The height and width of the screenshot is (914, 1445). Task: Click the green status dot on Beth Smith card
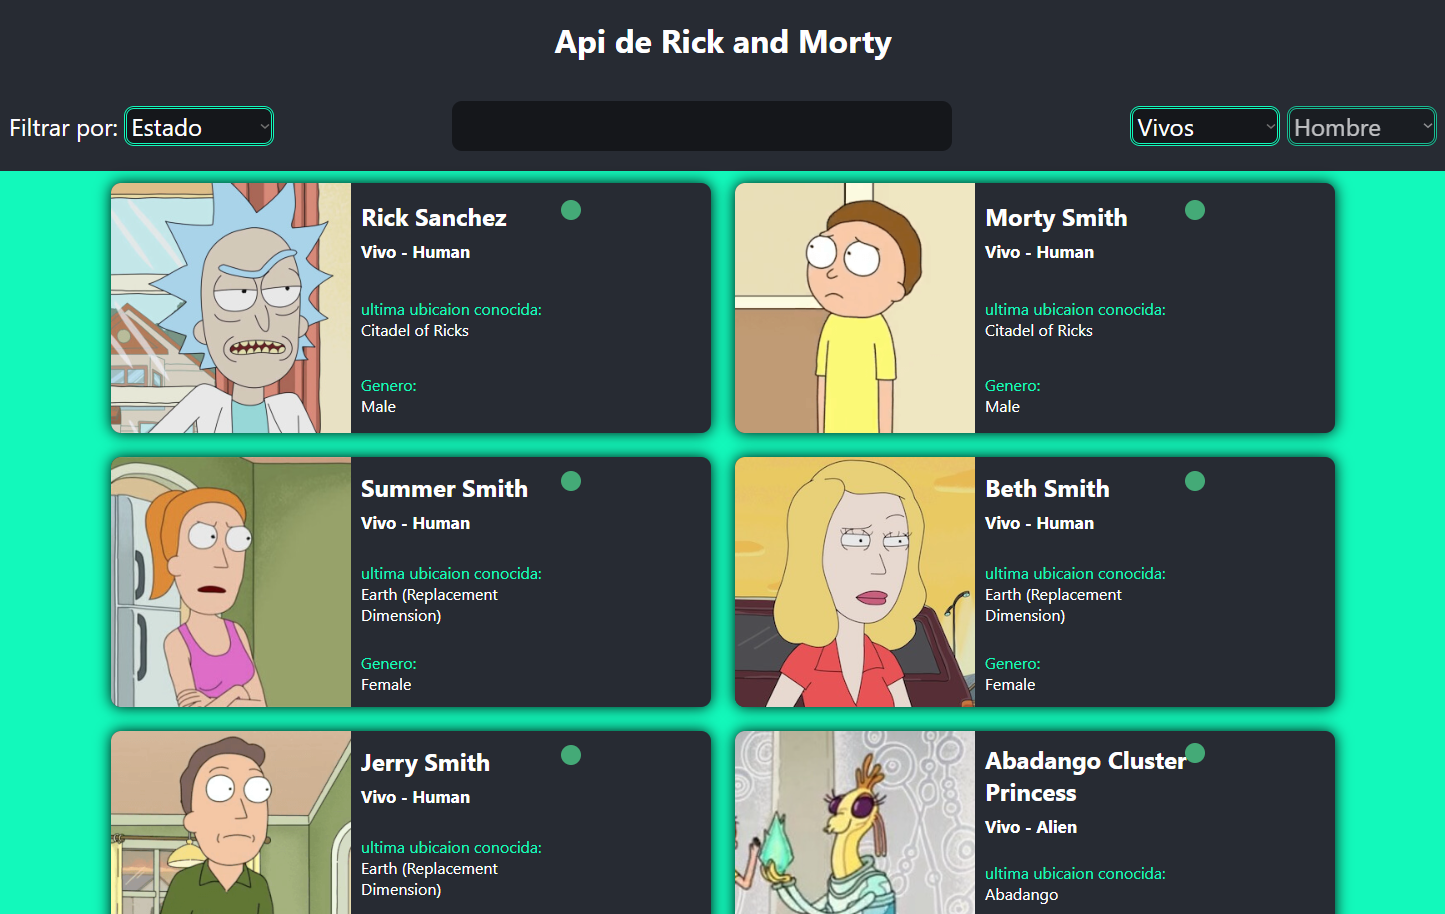coord(1195,481)
